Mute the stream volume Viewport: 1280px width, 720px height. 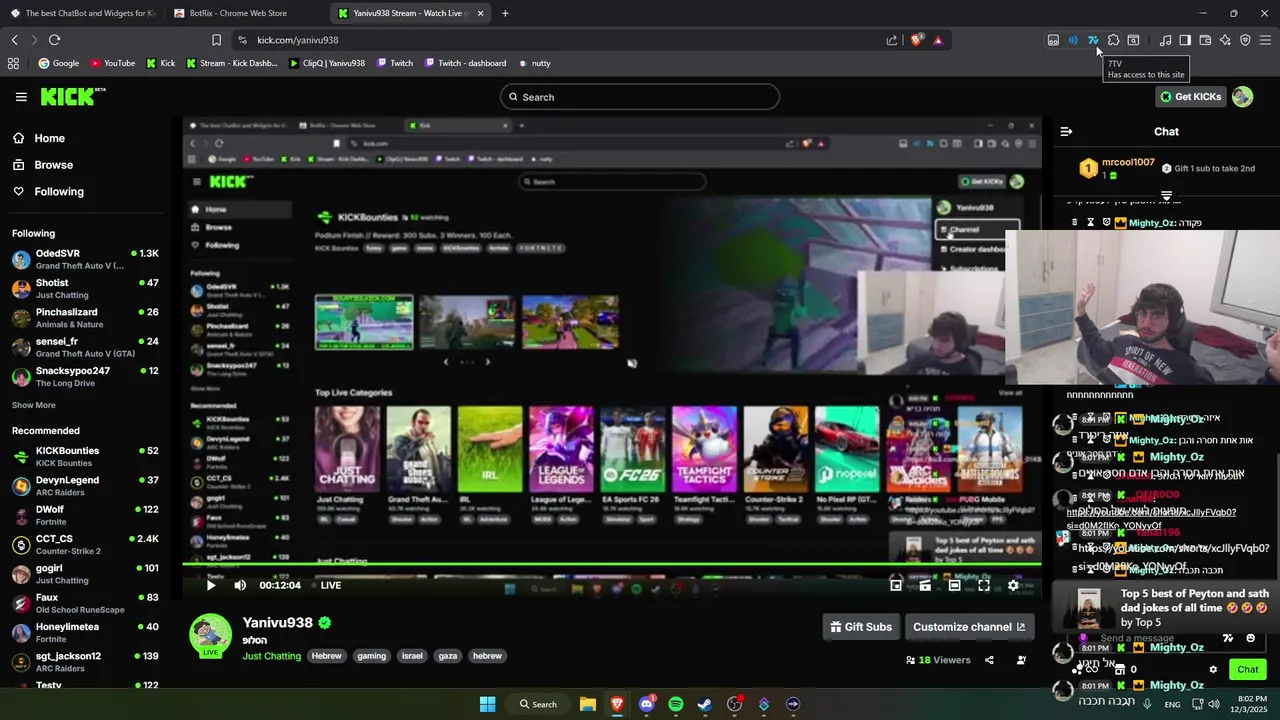[240, 585]
